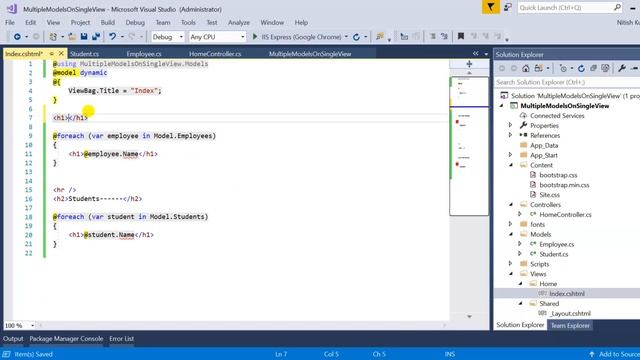Click the pin icon on Index.cshtml tab
640x360 pixels.
pos(51,53)
